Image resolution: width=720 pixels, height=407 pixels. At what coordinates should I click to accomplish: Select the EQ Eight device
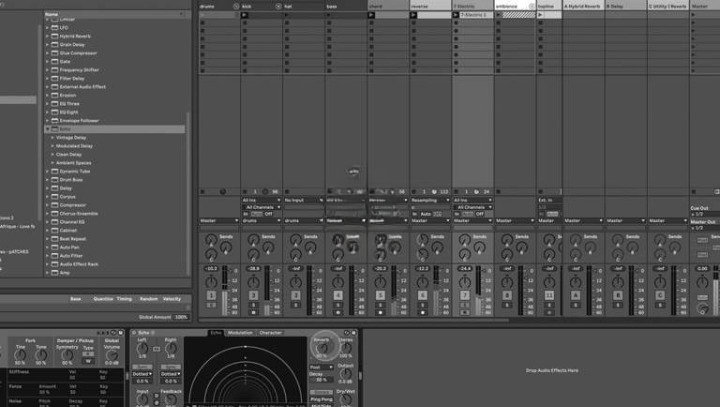69,113
